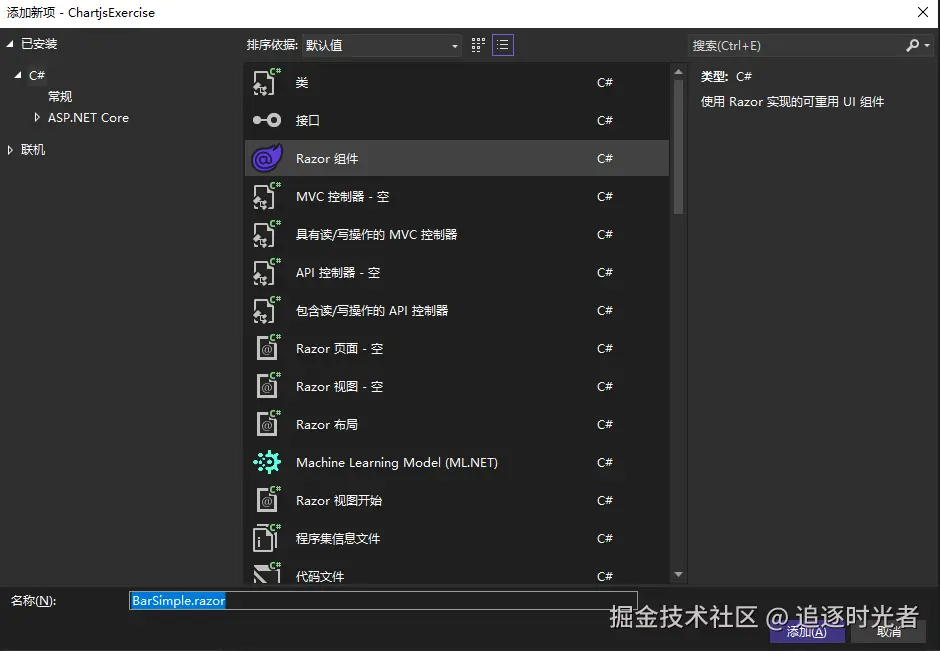The image size is (940, 651).
Task: Click the Razor 页面 - 空 icon
Action: (267, 348)
